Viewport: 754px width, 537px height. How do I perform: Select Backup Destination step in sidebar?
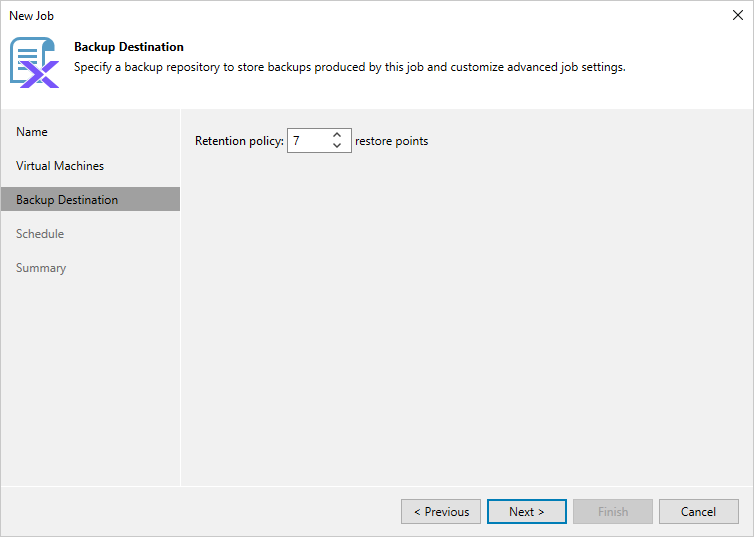pos(67,200)
